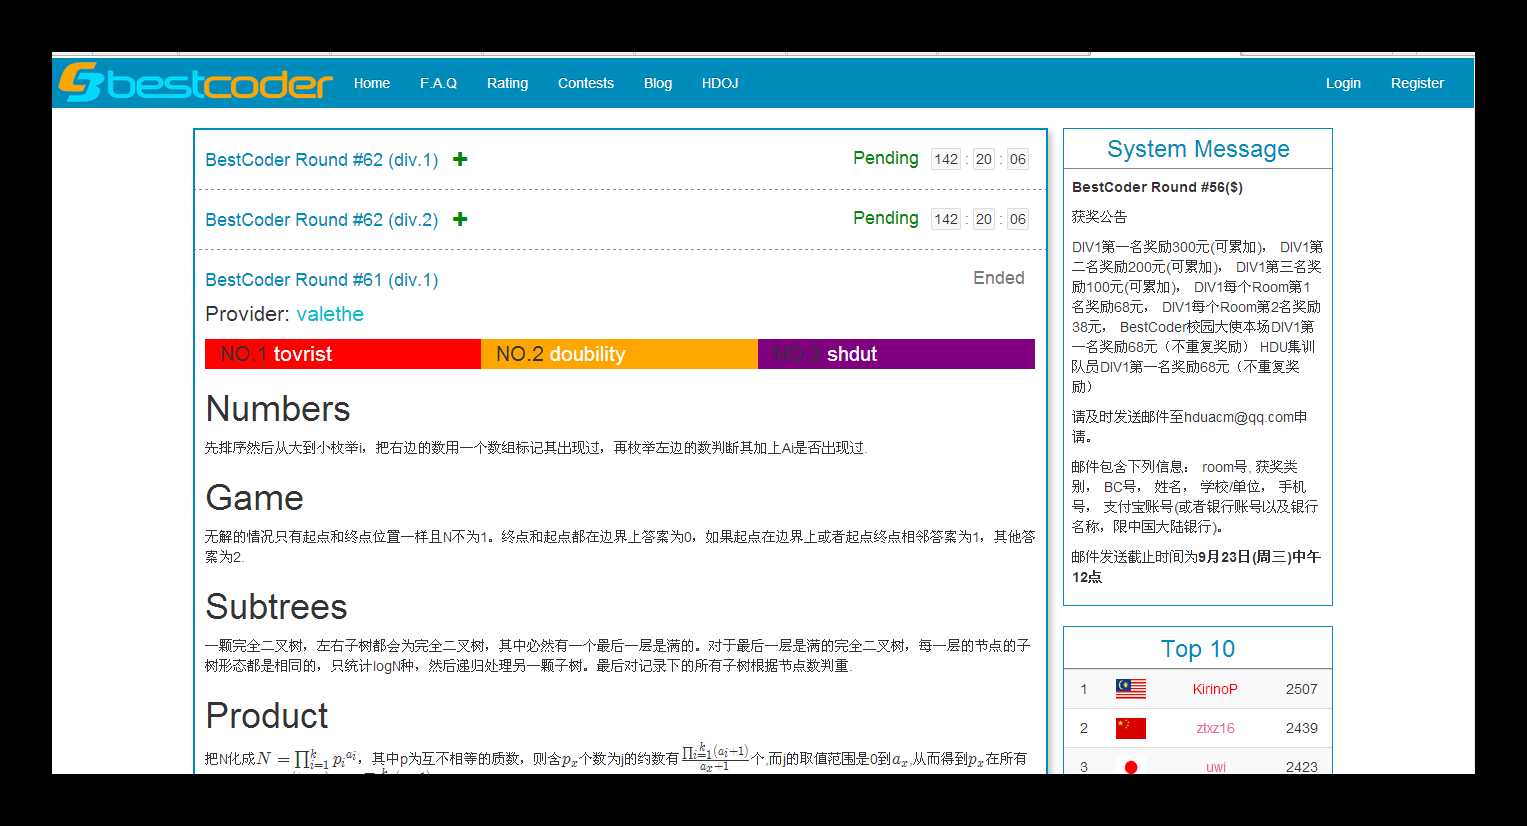
Task: Open BestCoder Round #62 (div.2) contest
Action: click(322, 220)
